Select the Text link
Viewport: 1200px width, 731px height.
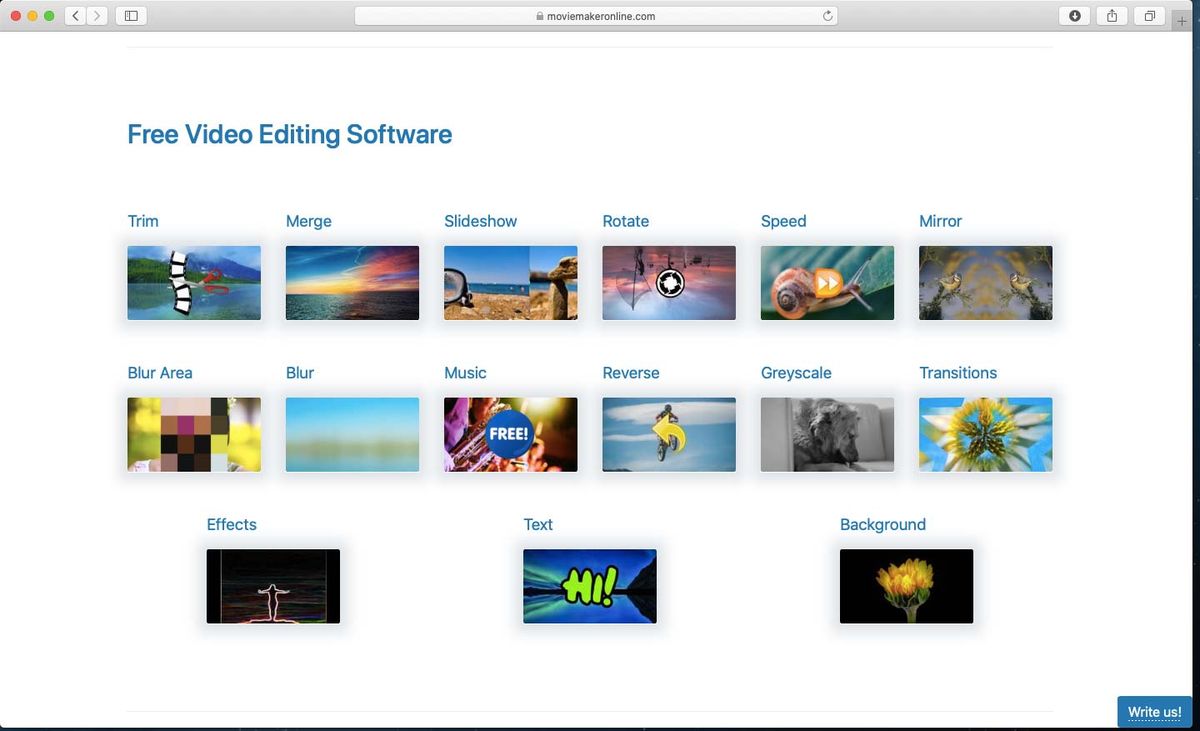[x=538, y=524]
